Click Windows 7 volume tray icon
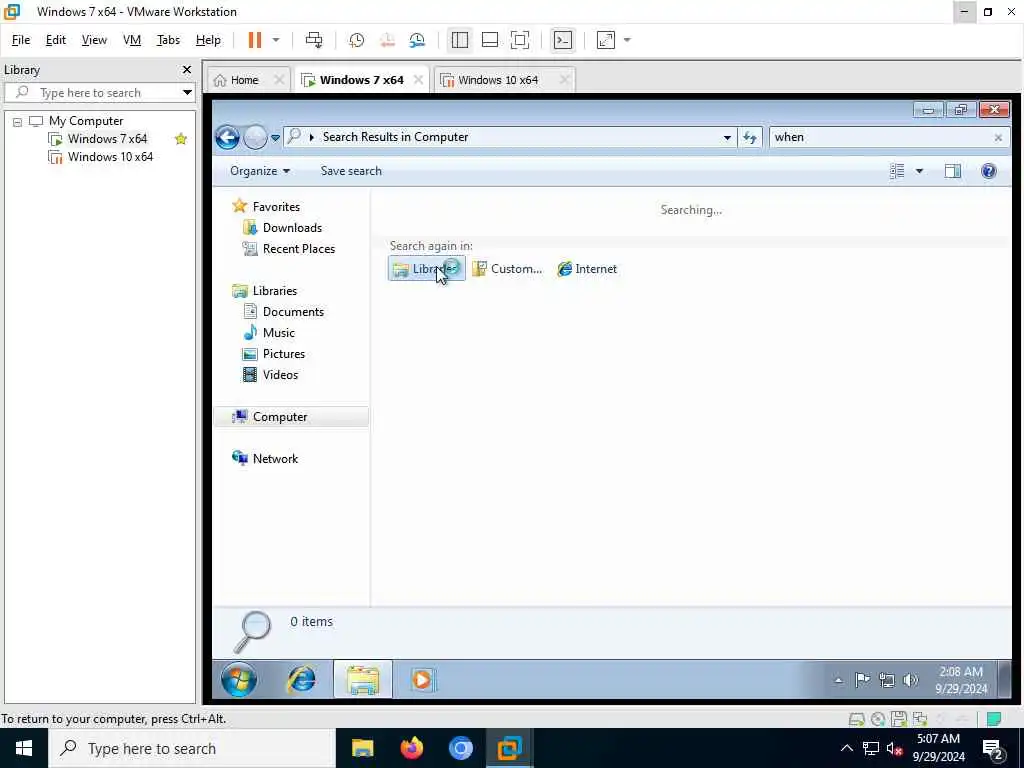Screen dimensions: 1024x768 tap(910, 680)
